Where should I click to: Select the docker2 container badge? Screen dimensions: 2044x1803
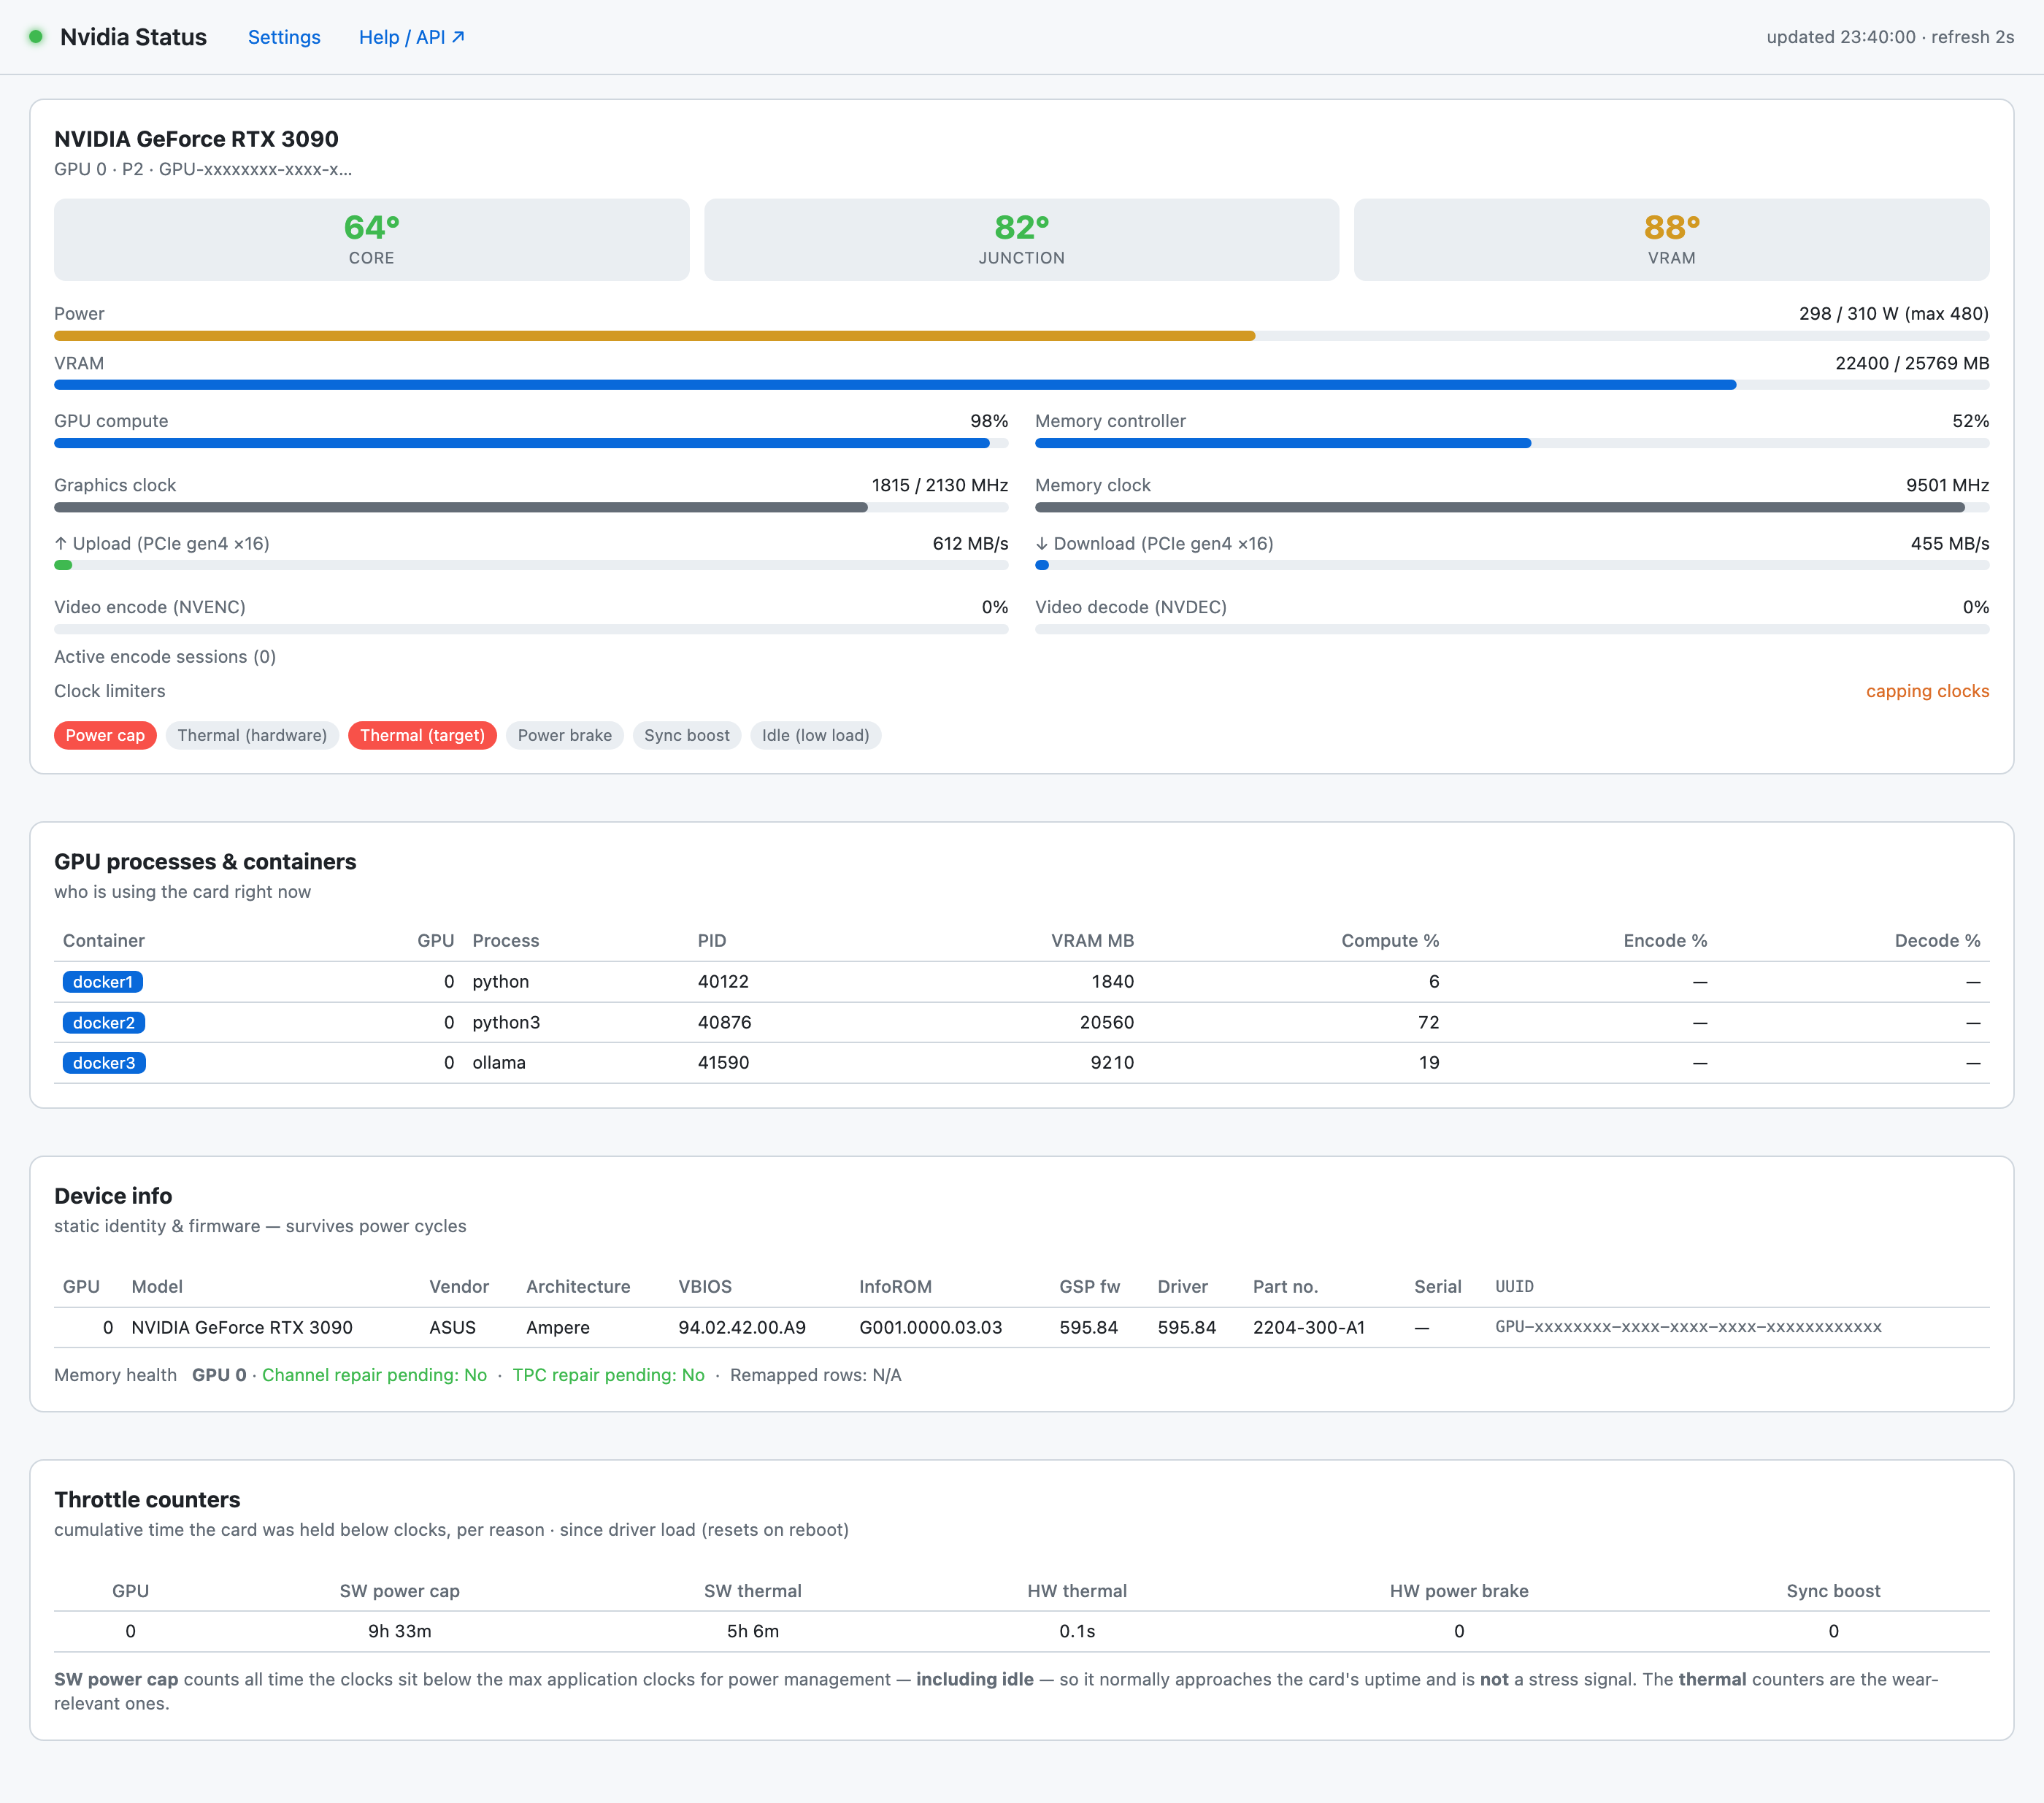104,1023
